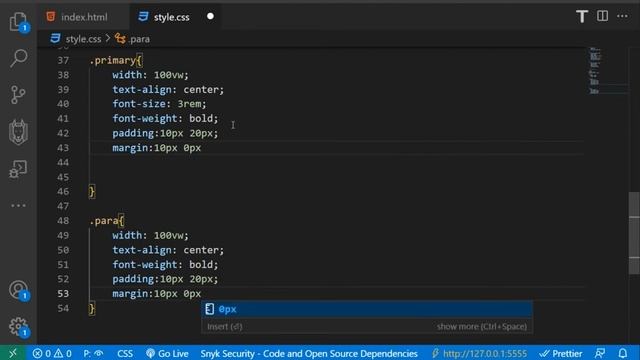Viewport: 640px width, 360px height.
Task: Click the Prettier status bar item
Action: tap(561, 353)
